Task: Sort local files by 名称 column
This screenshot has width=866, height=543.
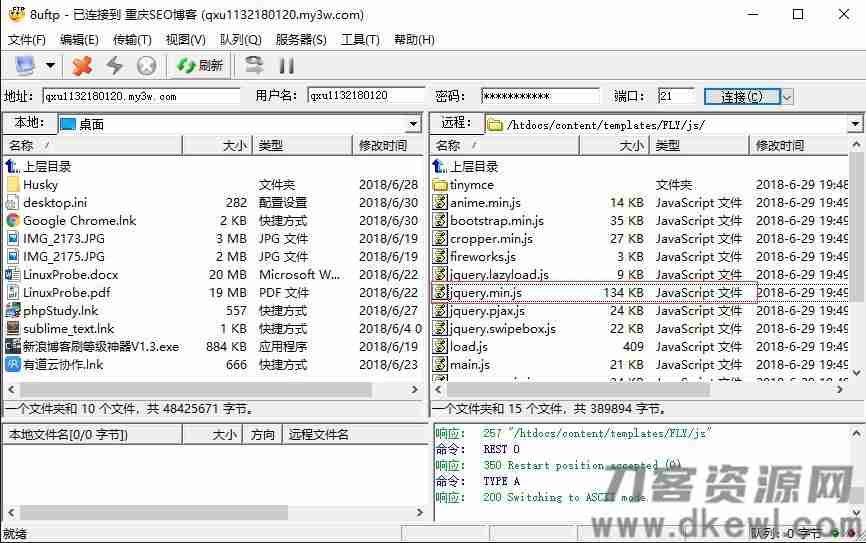Action: pyautogui.click(x=93, y=145)
